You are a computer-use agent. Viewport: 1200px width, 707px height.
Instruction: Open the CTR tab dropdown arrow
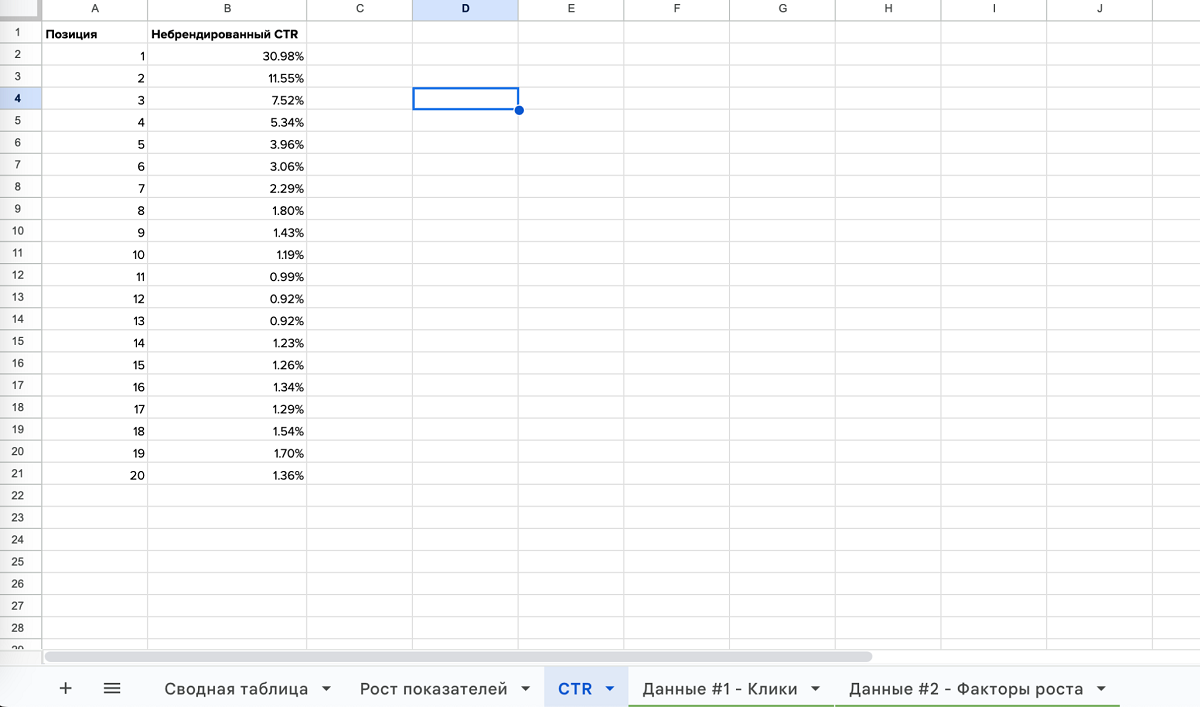tap(610, 689)
